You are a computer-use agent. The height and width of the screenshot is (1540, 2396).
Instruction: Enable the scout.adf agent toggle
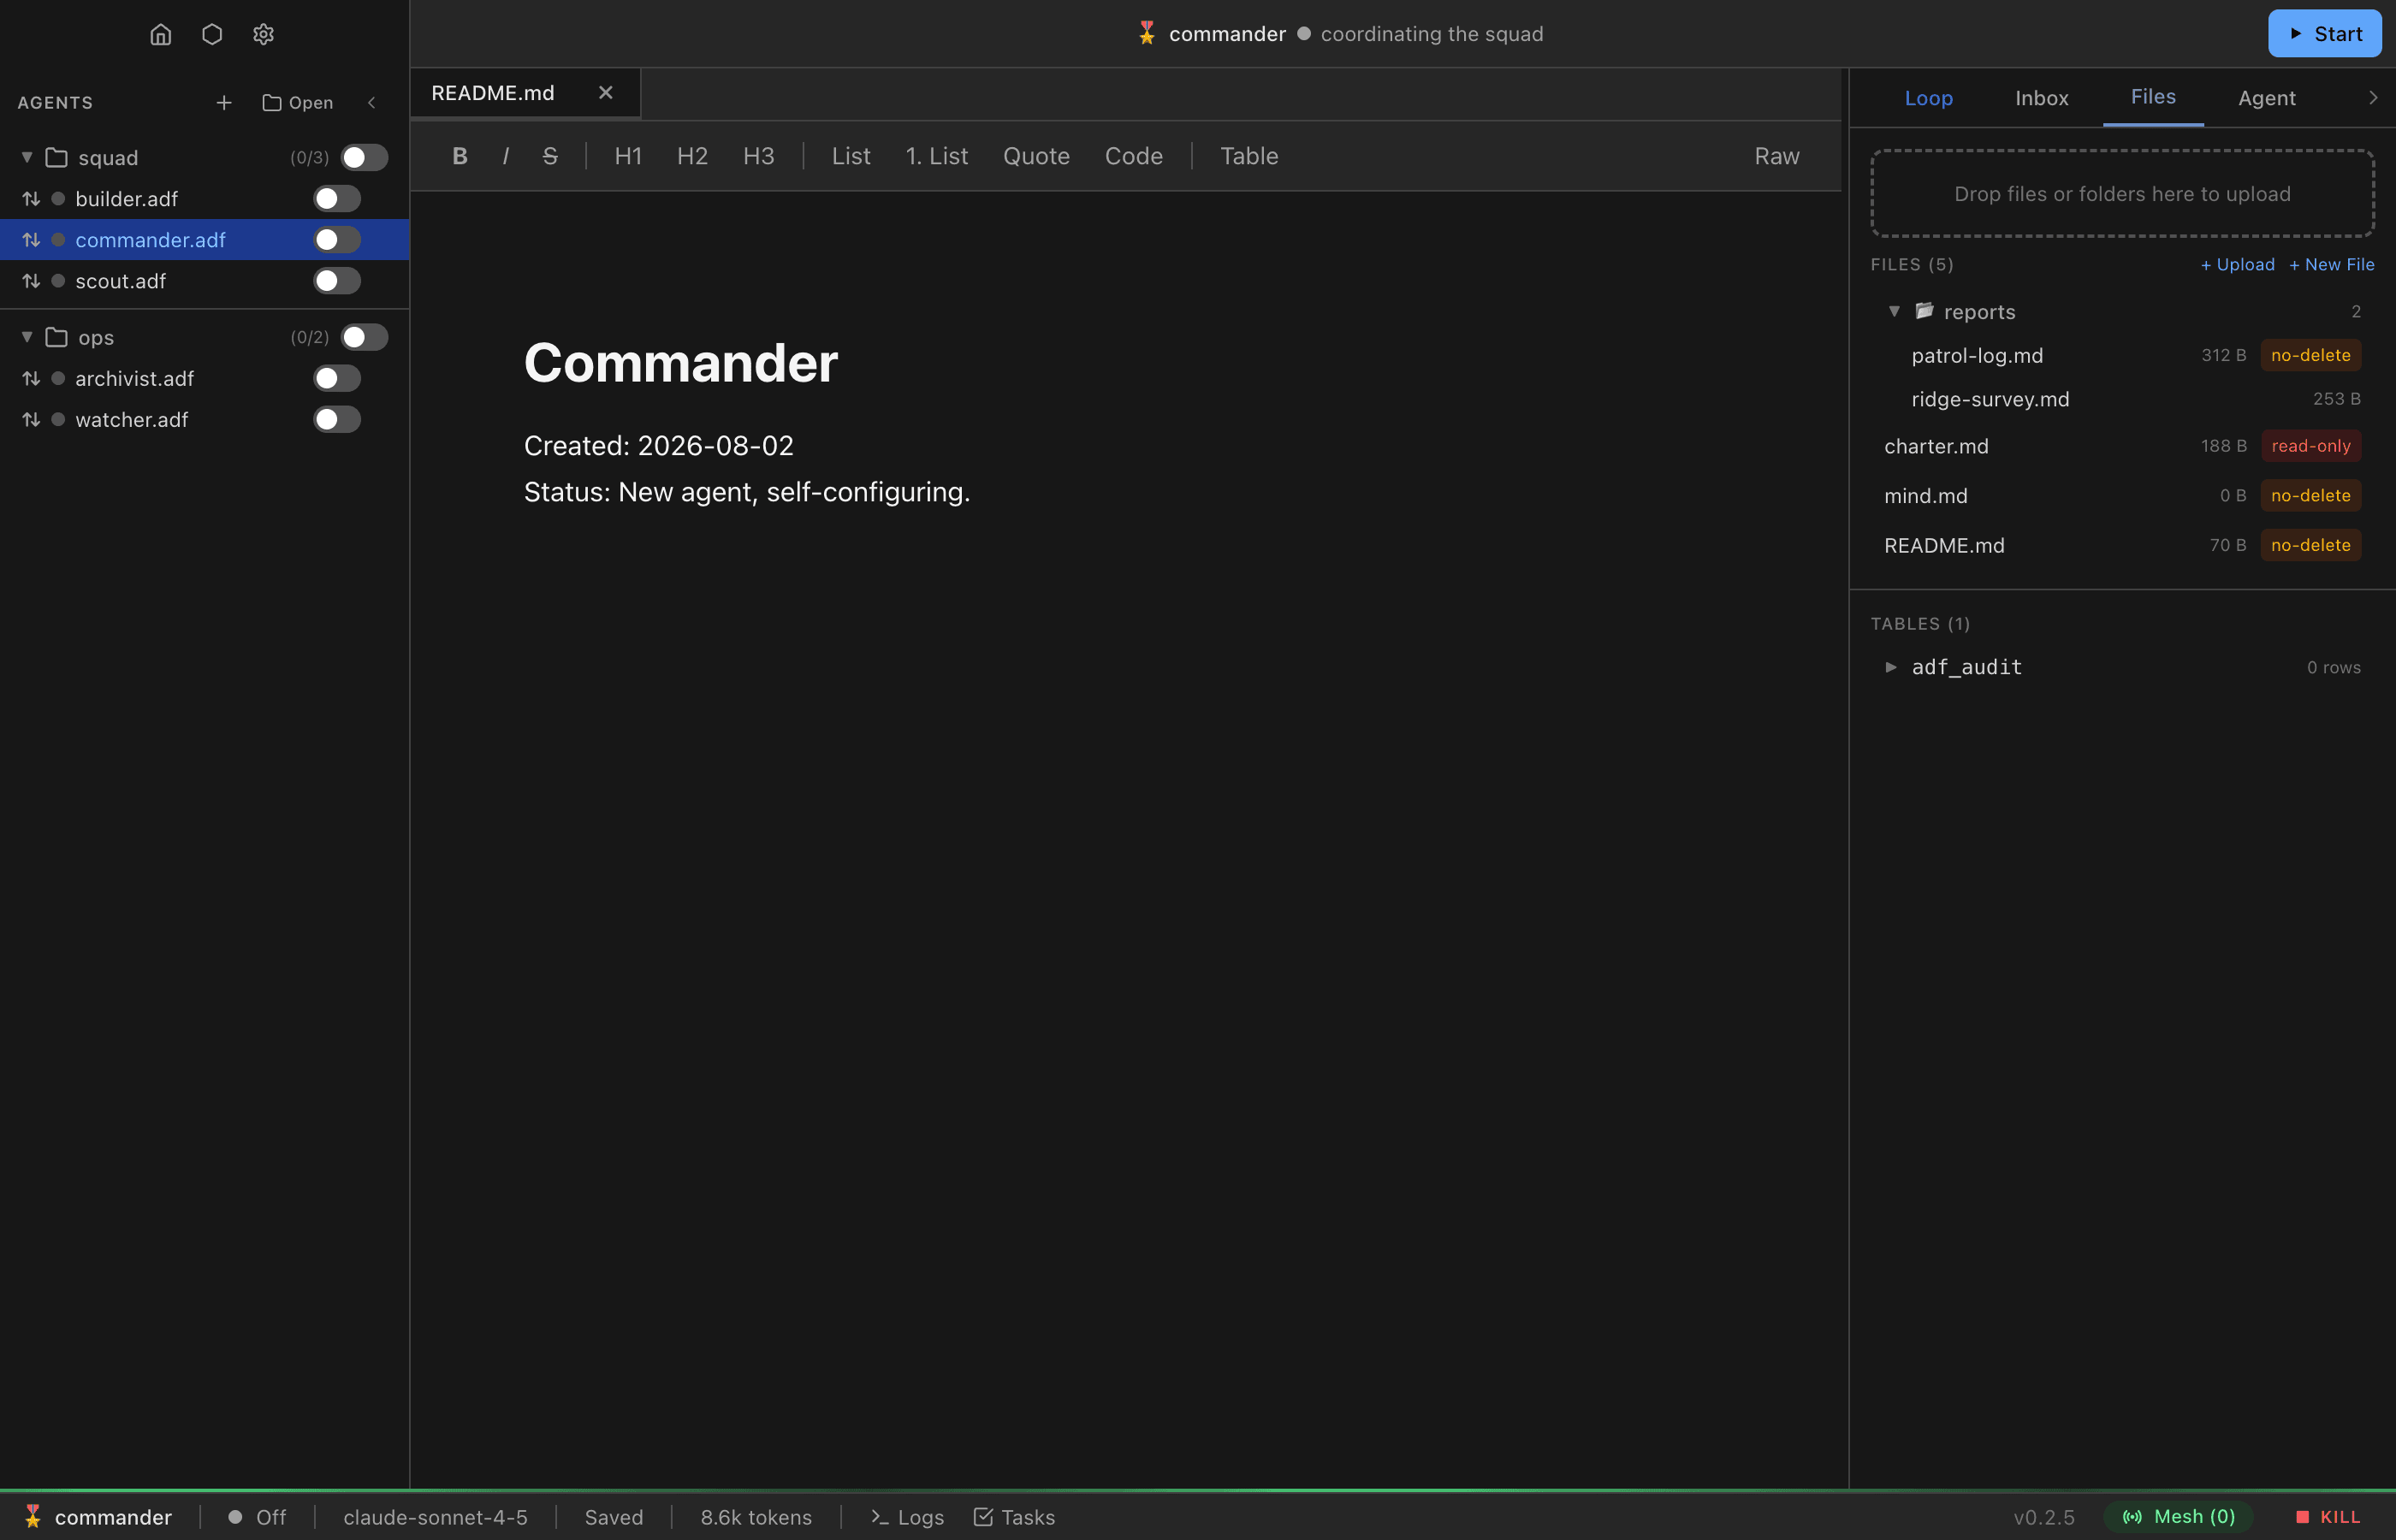click(337, 281)
